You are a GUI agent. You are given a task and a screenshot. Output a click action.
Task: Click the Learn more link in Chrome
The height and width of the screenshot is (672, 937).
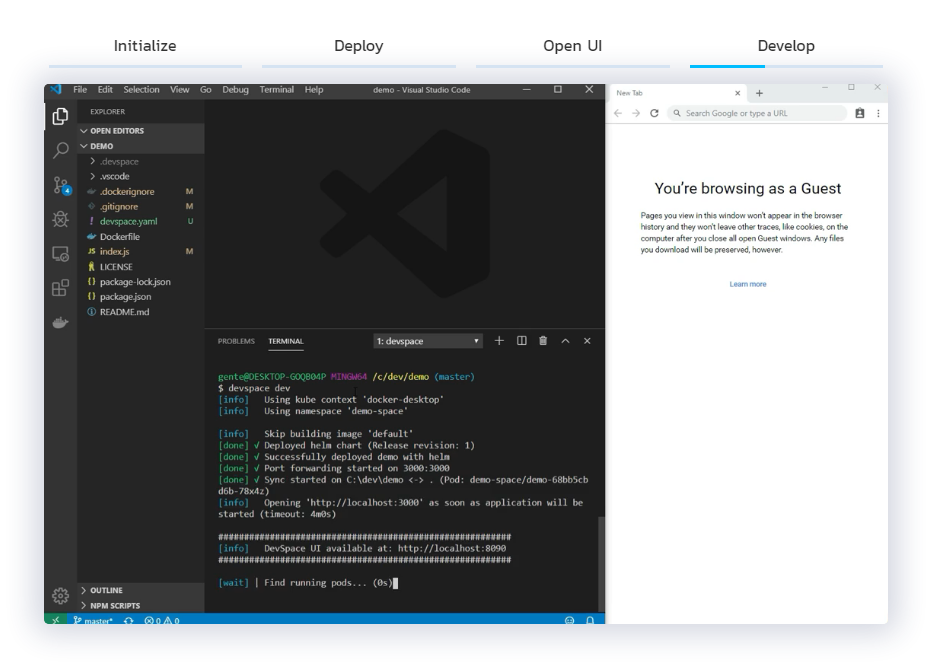click(x=748, y=284)
